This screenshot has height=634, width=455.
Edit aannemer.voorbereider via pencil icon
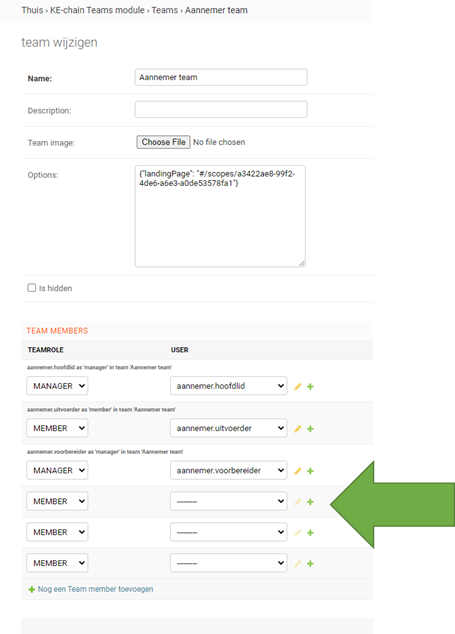click(298, 471)
